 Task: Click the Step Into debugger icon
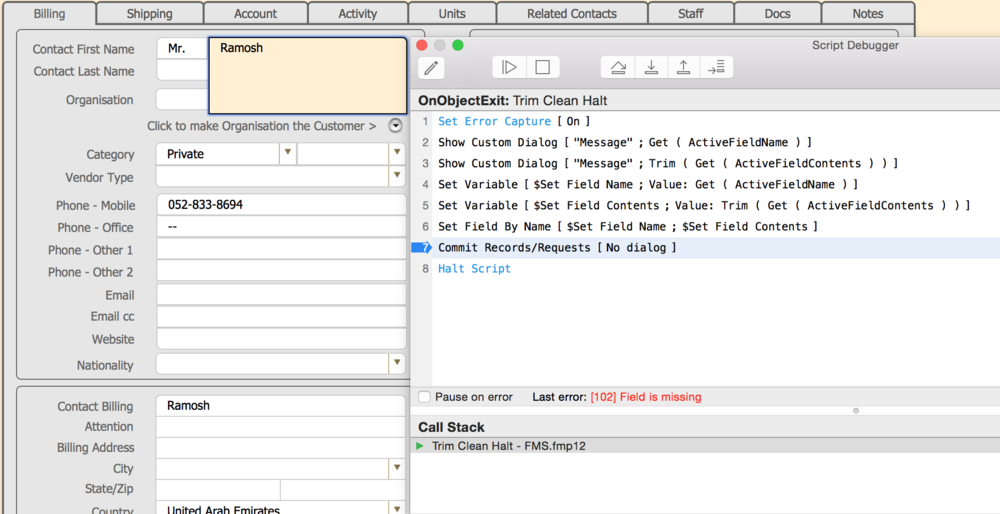[651, 67]
